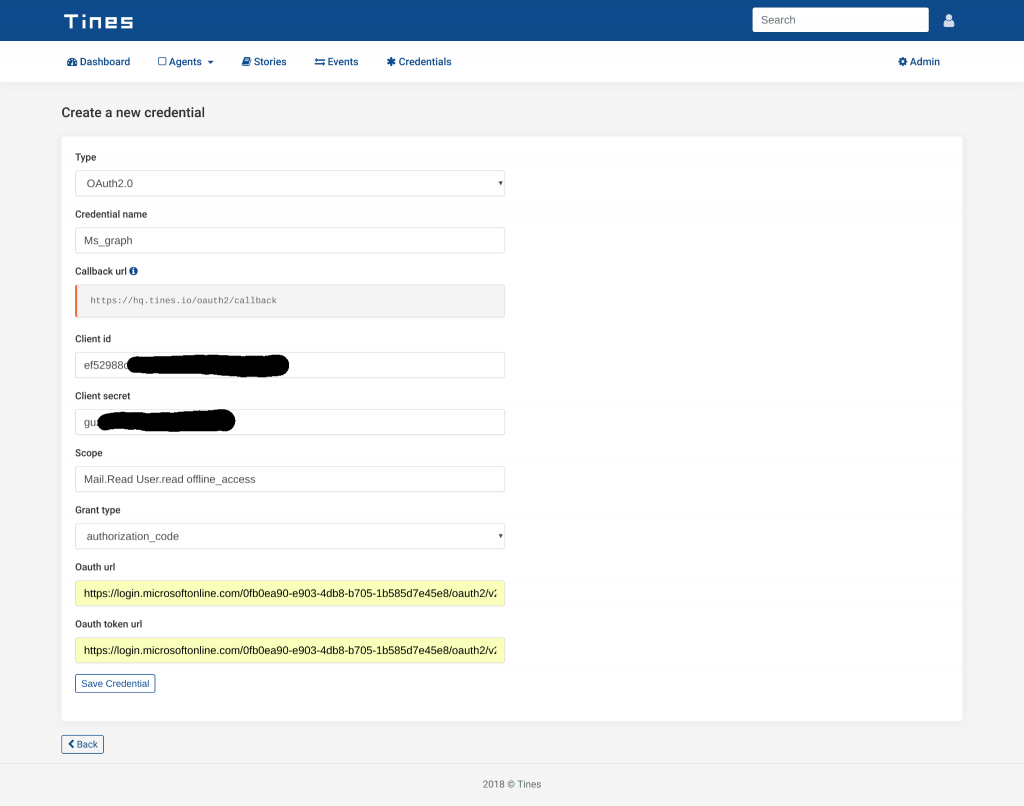
Task: Click the Admin gear icon
Action: [x=903, y=62]
